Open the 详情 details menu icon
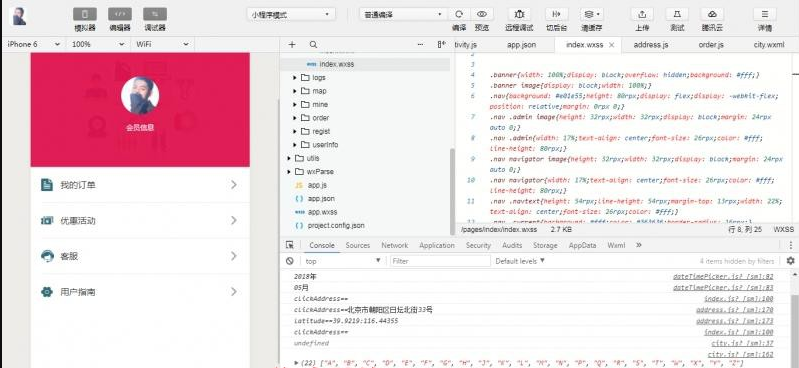This screenshot has height=368, width=799. click(x=764, y=14)
